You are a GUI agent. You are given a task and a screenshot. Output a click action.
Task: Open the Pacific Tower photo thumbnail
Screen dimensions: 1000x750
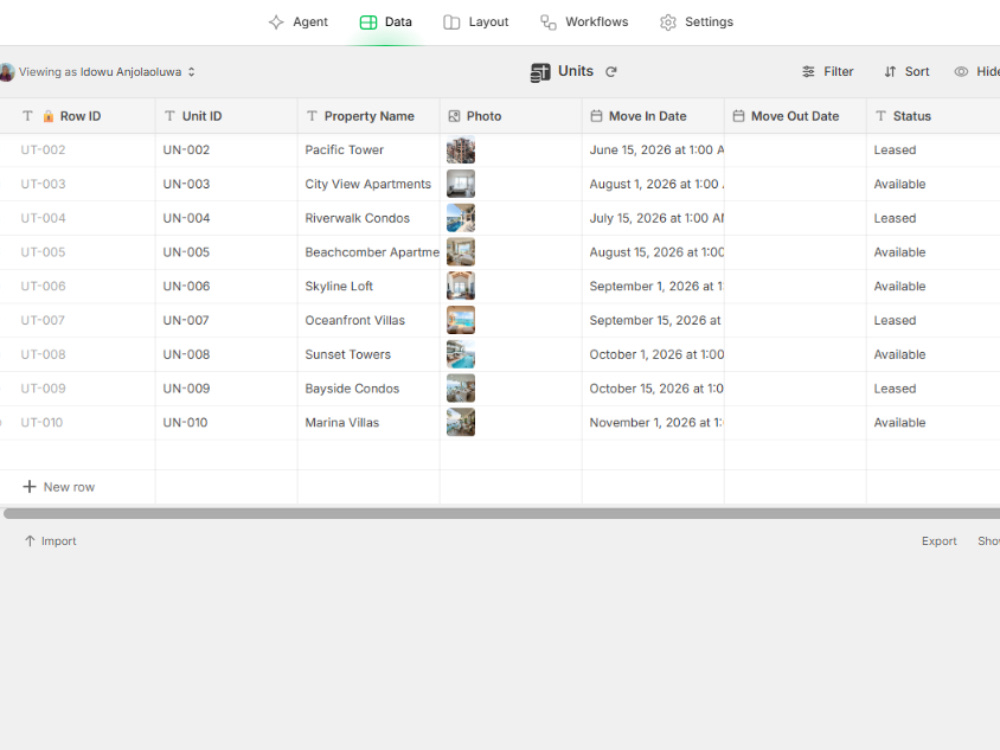[x=460, y=150]
